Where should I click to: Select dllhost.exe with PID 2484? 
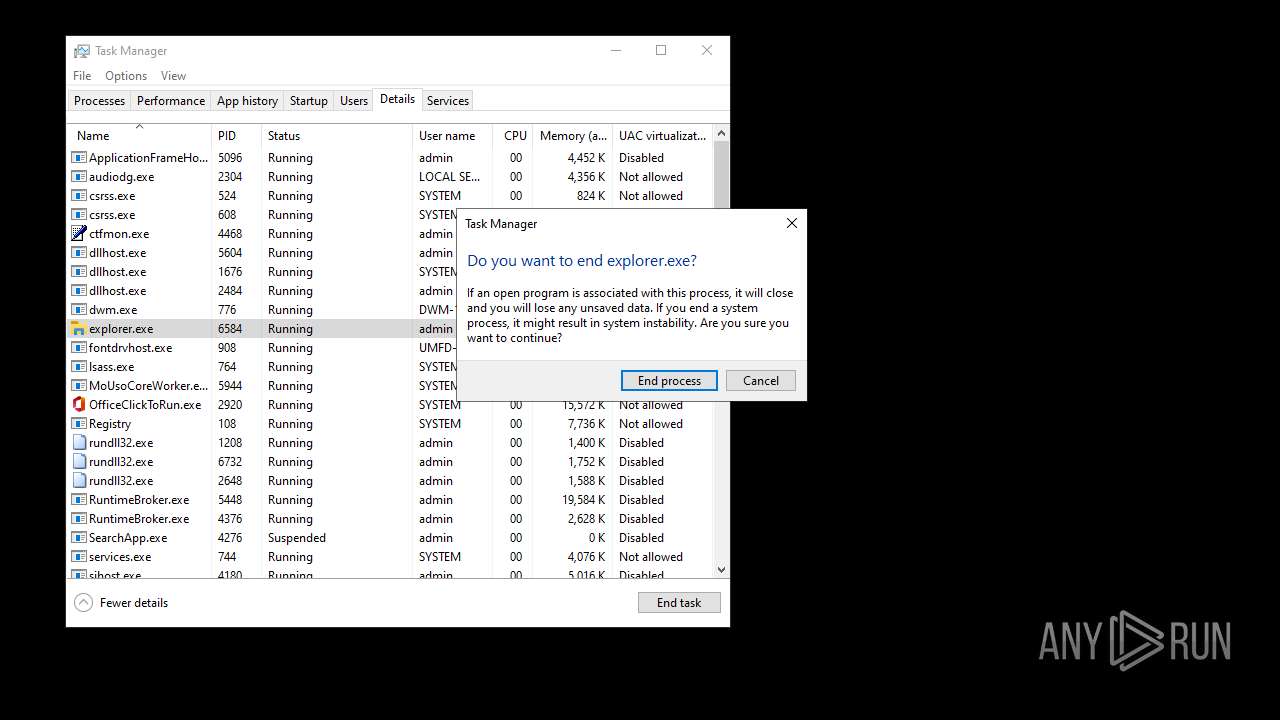pyautogui.click(x=117, y=290)
